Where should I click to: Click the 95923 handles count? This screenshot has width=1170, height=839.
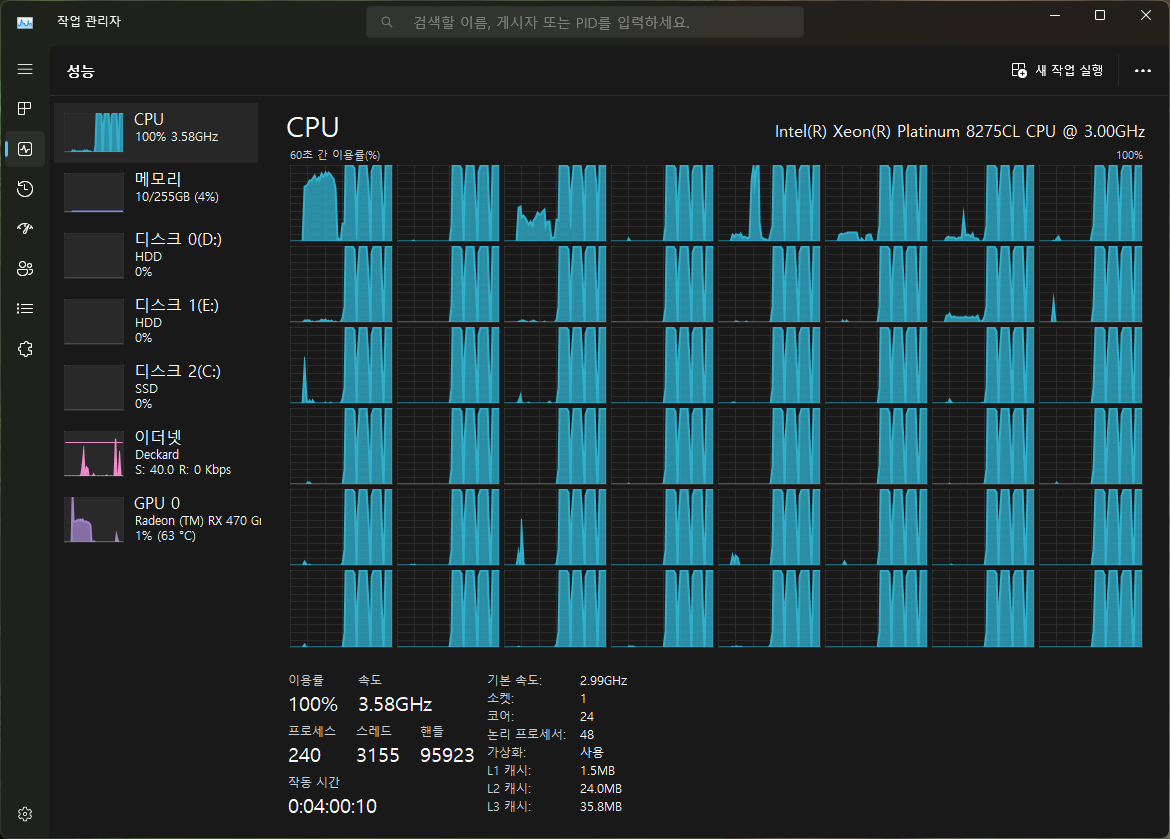coord(447,755)
